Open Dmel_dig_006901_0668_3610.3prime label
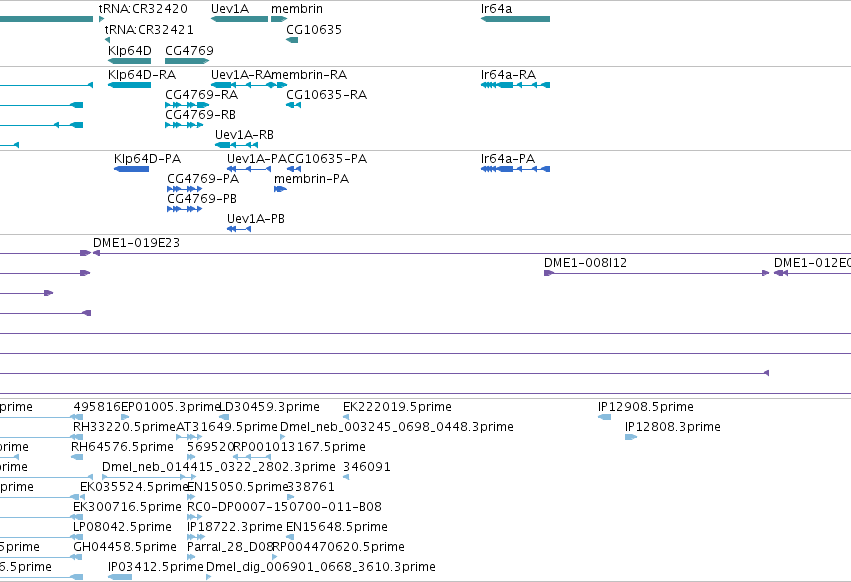 (x=321, y=567)
